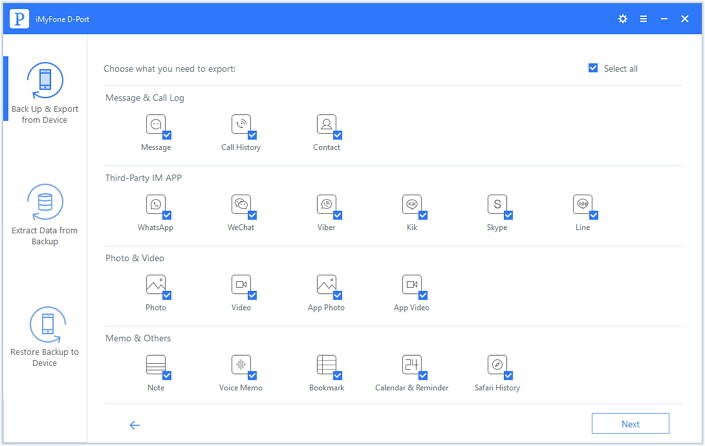Screen dimensions: 705x446
Task: Switch to Extract Data from Backup
Action: pyautogui.click(x=45, y=214)
